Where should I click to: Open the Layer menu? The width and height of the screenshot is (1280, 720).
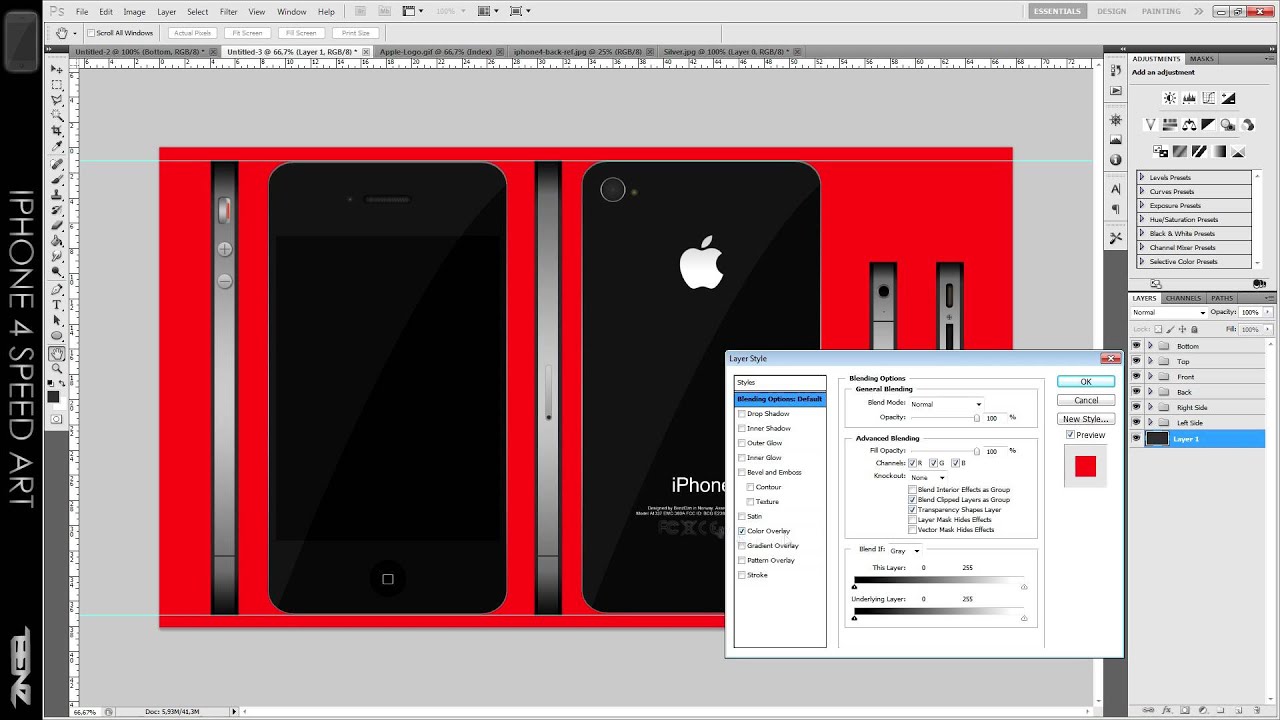pyautogui.click(x=166, y=11)
